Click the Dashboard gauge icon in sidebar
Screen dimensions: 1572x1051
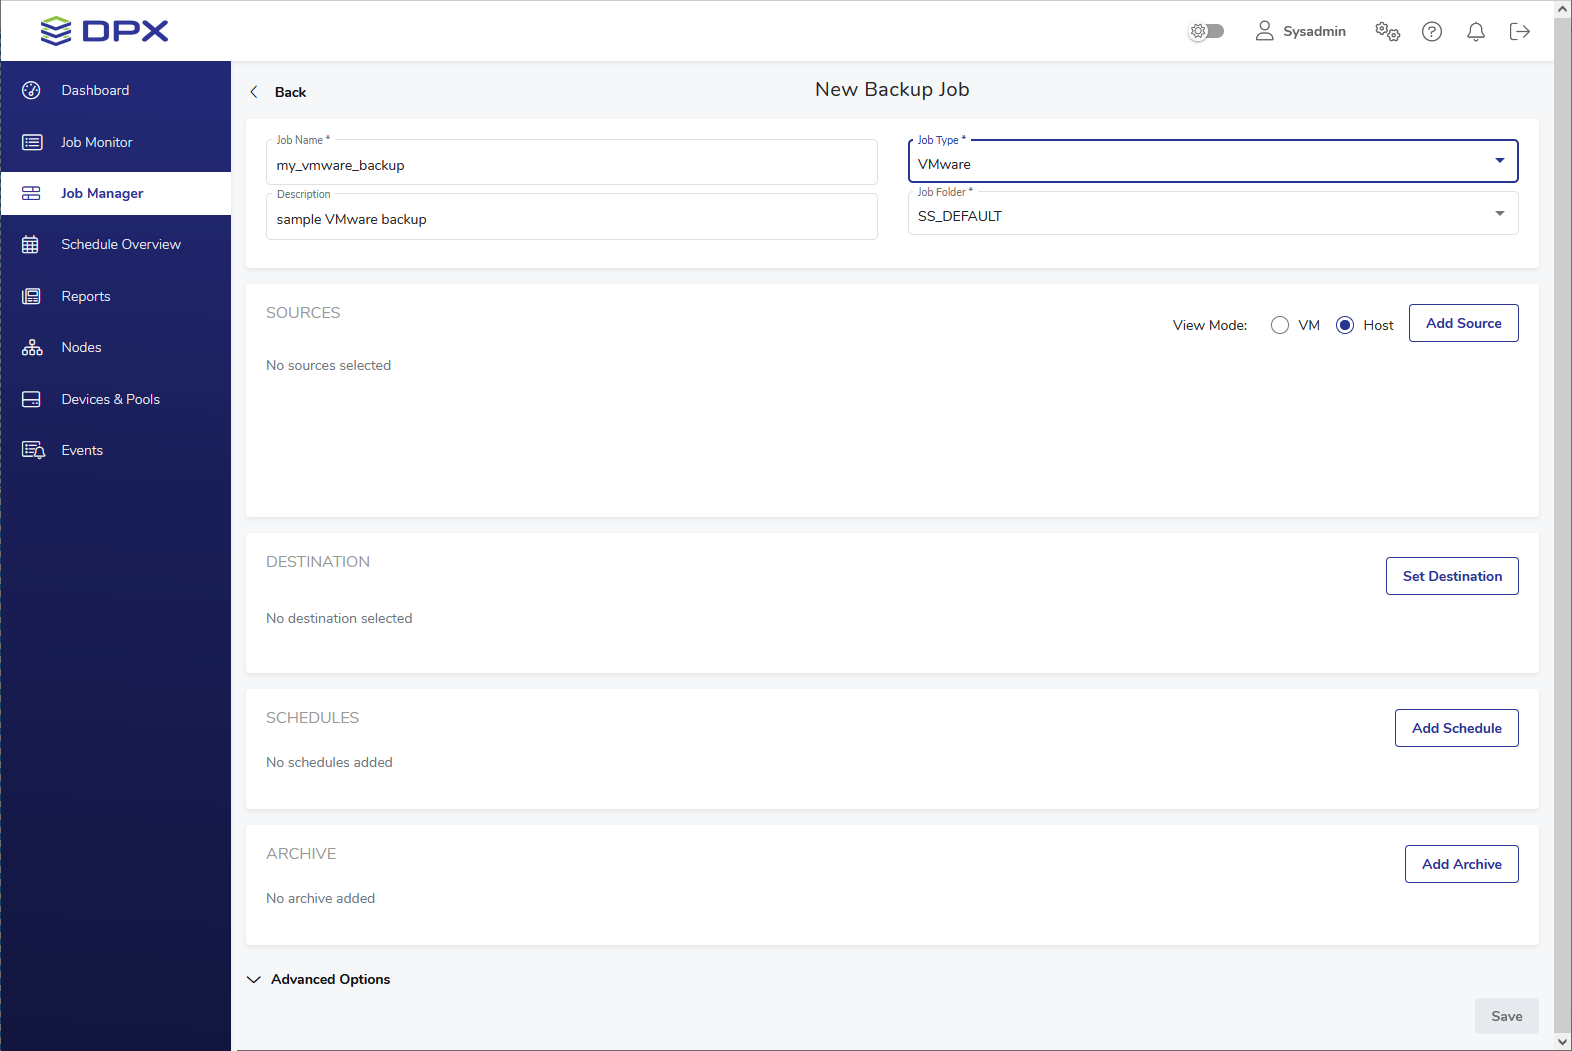tap(31, 90)
